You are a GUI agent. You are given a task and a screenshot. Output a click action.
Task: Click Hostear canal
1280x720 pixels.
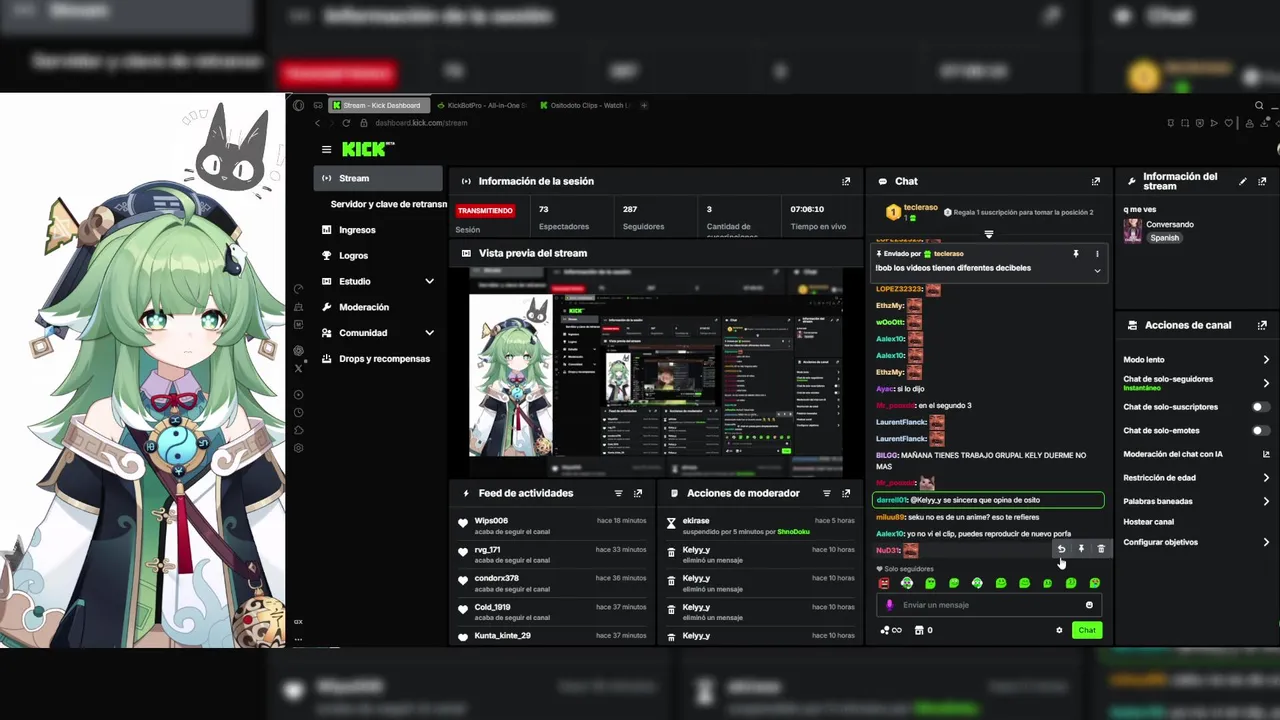tap(1149, 522)
